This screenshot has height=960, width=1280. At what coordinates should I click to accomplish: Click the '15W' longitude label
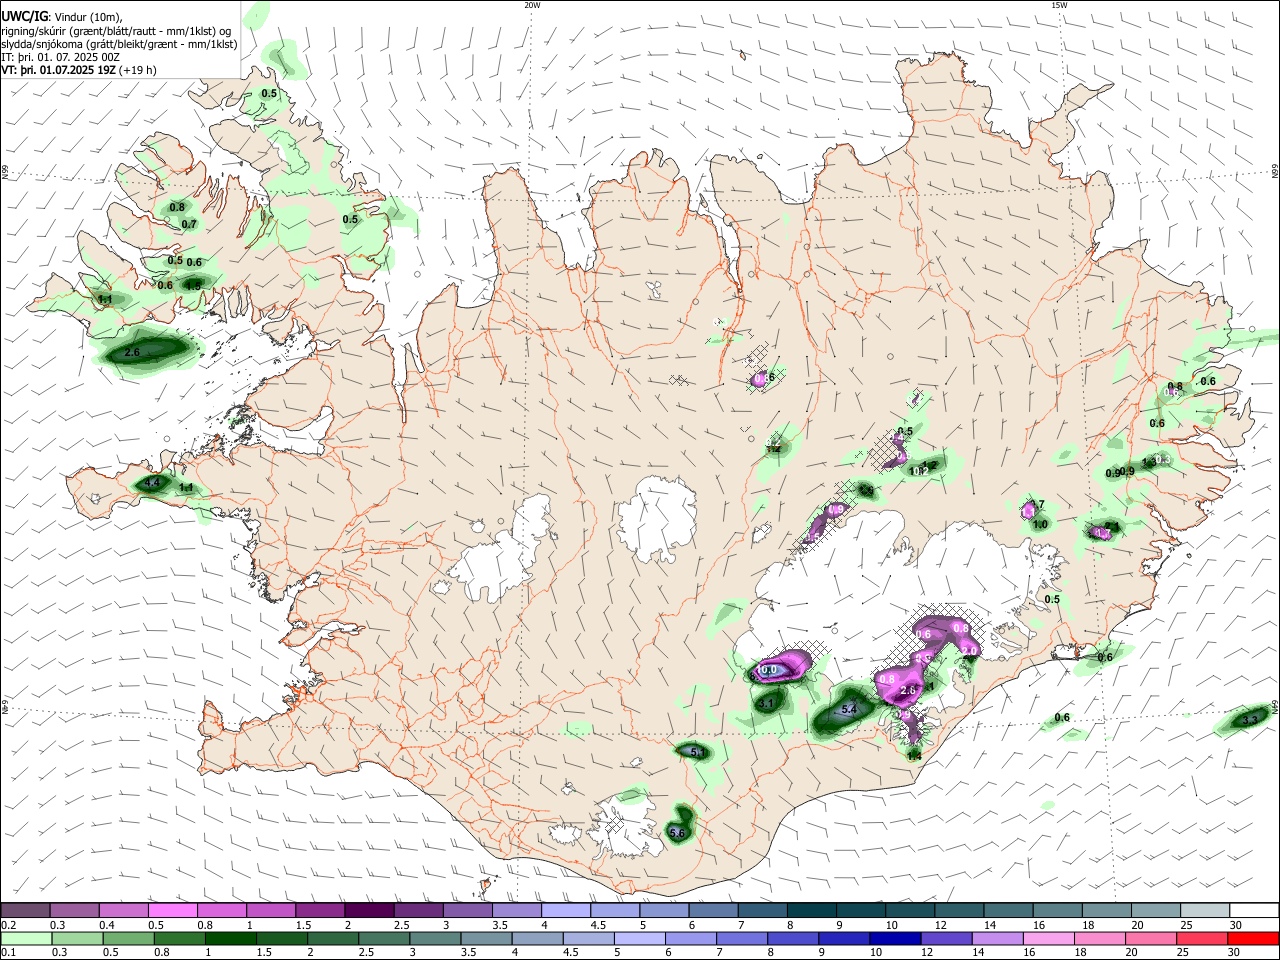pyautogui.click(x=1059, y=5)
